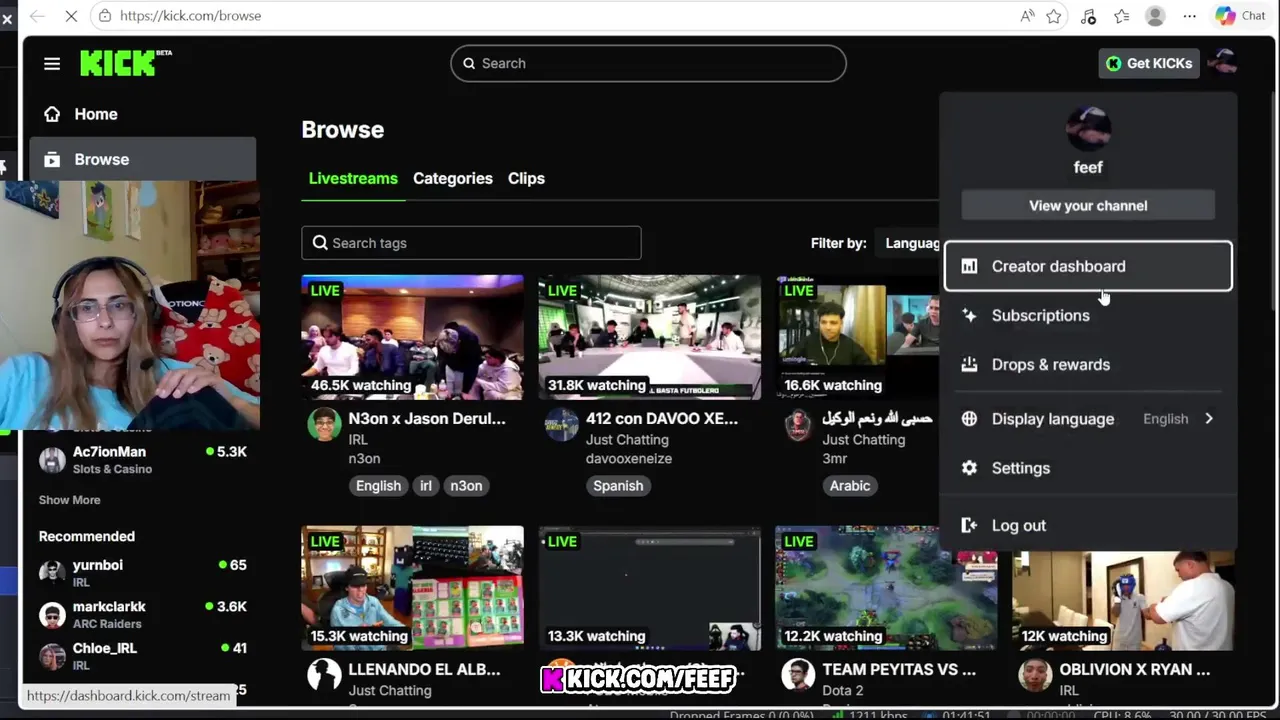Select Drops & rewards menu item
Image resolution: width=1280 pixels, height=720 pixels.
pyautogui.click(x=1088, y=364)
